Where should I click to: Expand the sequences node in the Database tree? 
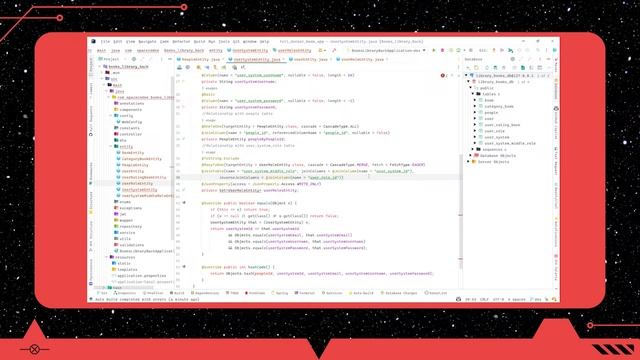click(473, 149)
